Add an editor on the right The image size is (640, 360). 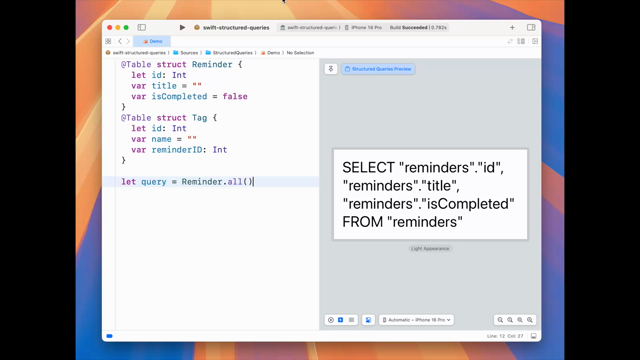(535, 41)
